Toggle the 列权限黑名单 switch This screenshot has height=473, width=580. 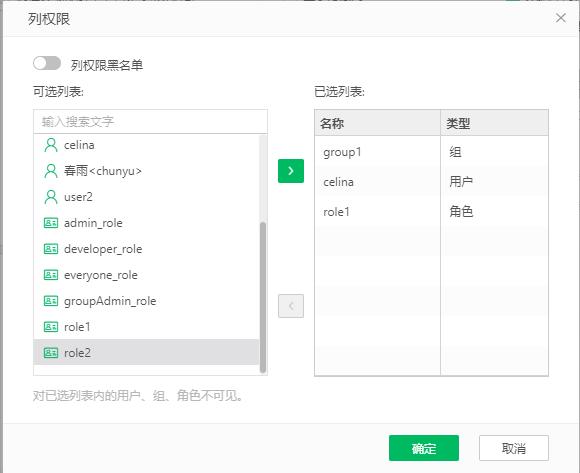pyautogui.click(x=47, y=63)
